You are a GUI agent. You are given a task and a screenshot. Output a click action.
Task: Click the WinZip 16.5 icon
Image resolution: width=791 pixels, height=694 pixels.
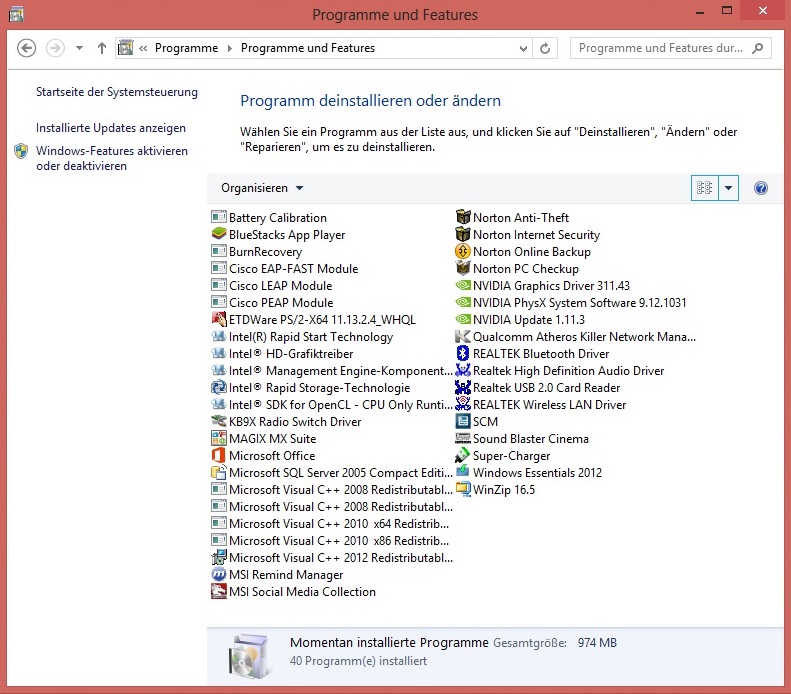463,489
